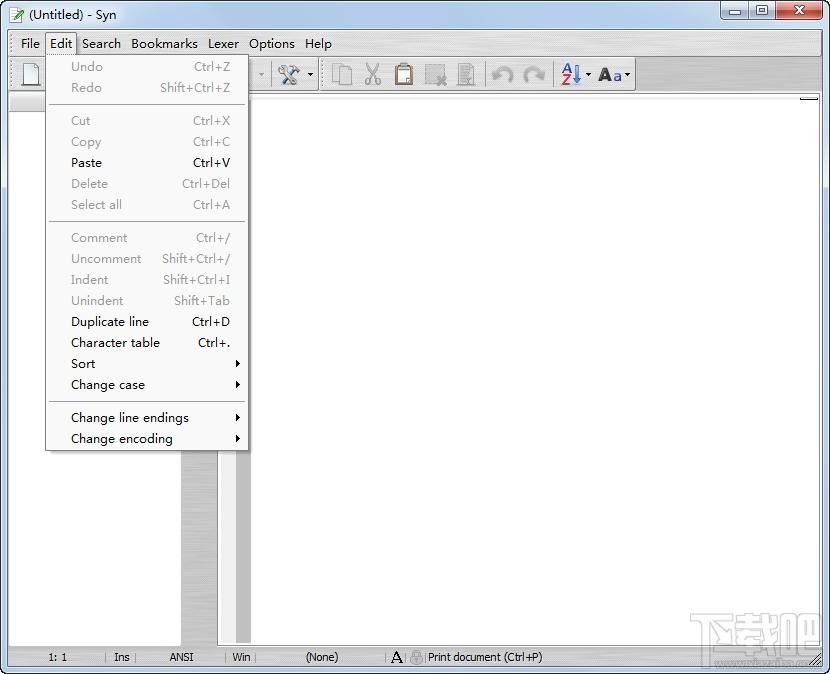Choose Character table from Edit menu

[x=147, y=343]
